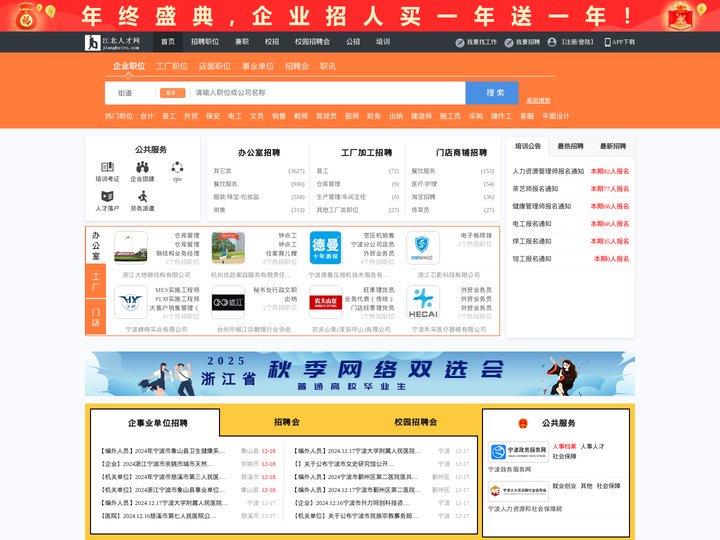Switch to the yellow 校园招聘会 tab
Image resolution: width=720 pixels, height=540 pixels.
point(416,422)
